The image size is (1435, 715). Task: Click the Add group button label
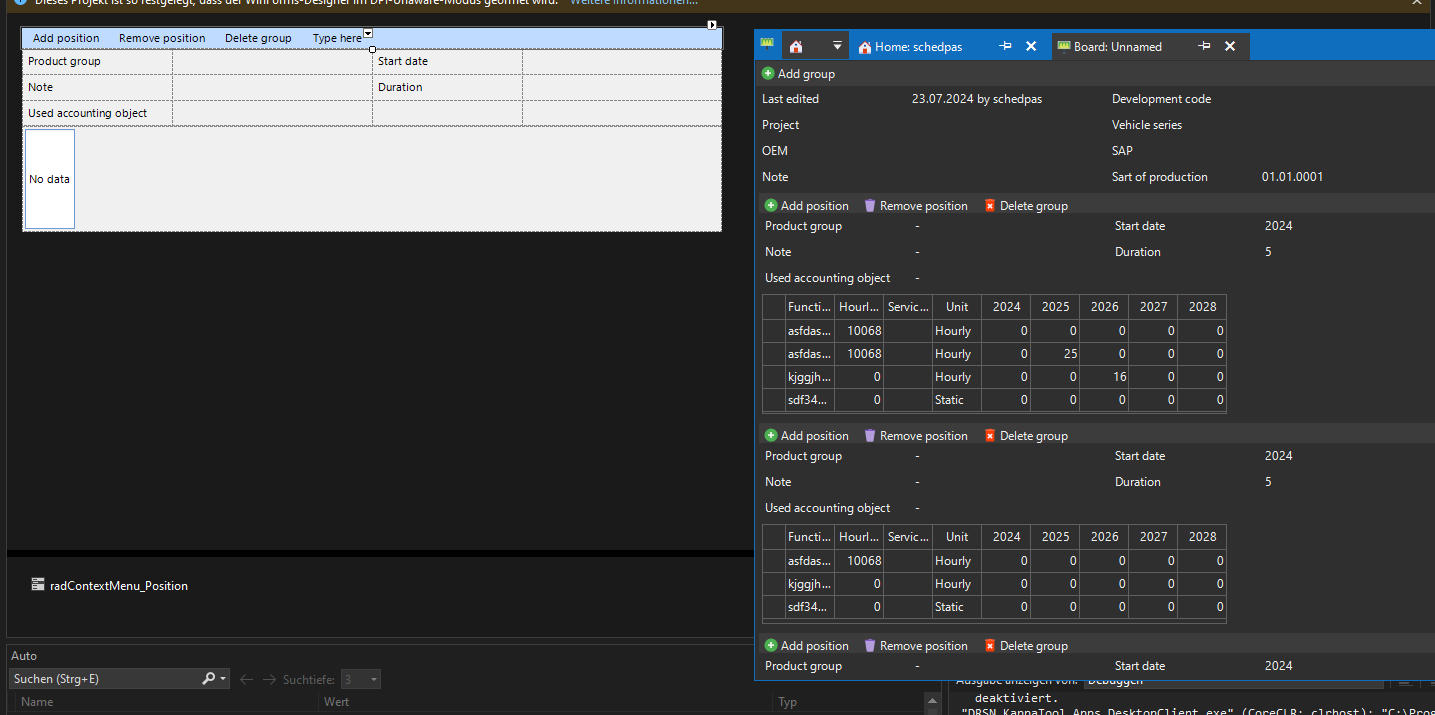click(806, 73)
